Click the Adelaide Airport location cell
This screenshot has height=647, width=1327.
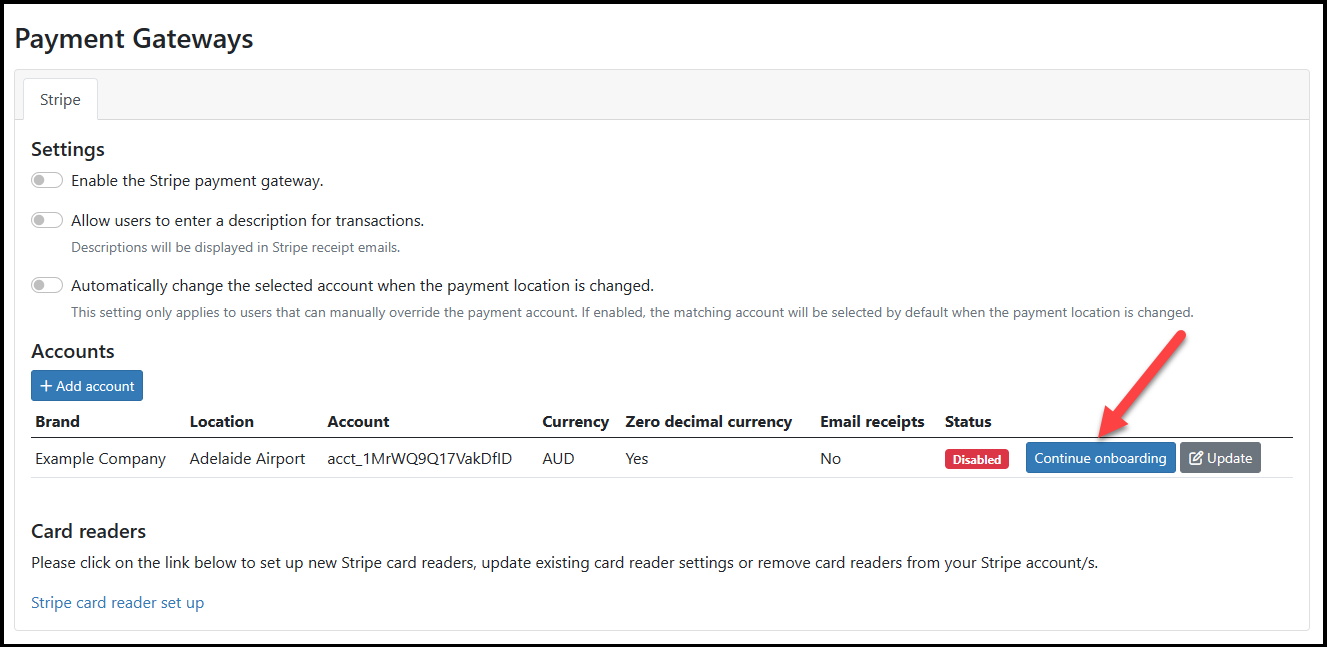tap(248, 458)
